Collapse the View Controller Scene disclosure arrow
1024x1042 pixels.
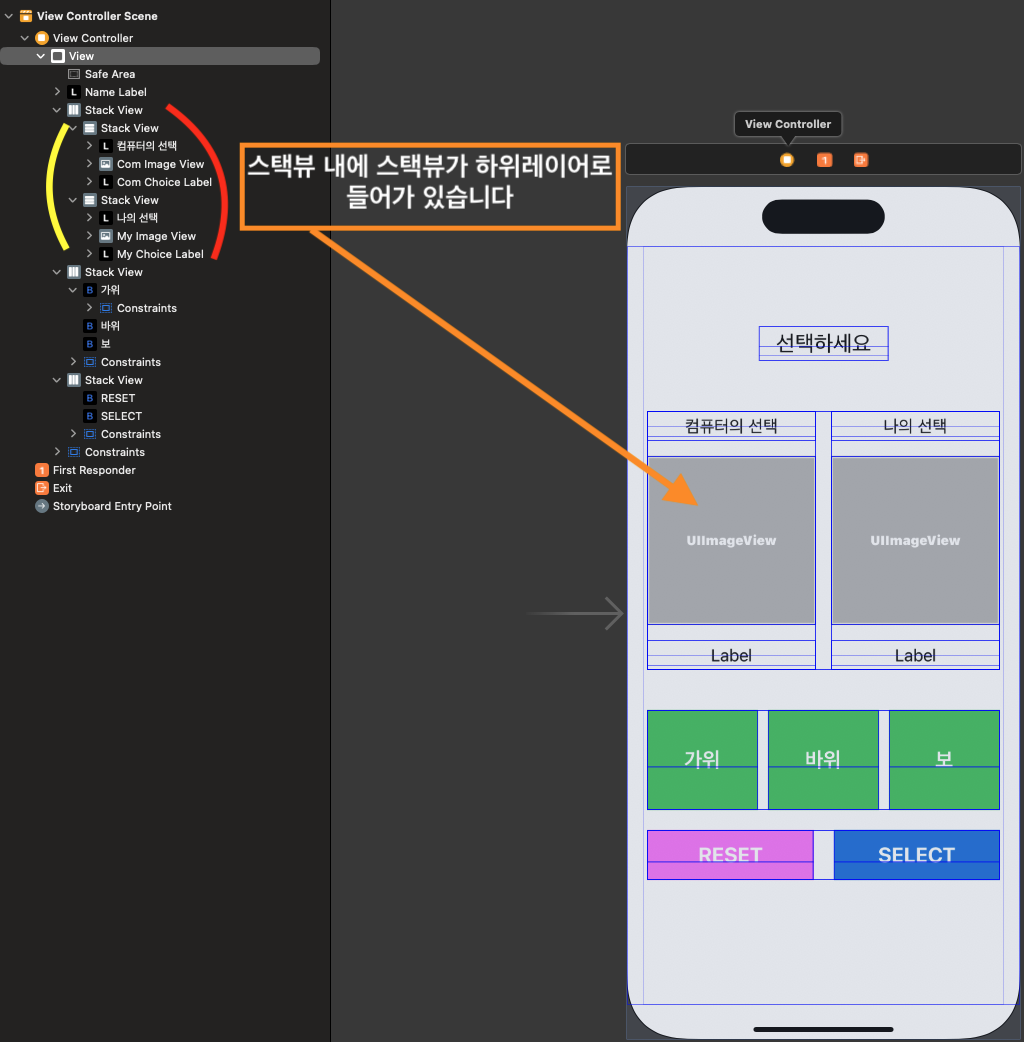coord(9,16)
